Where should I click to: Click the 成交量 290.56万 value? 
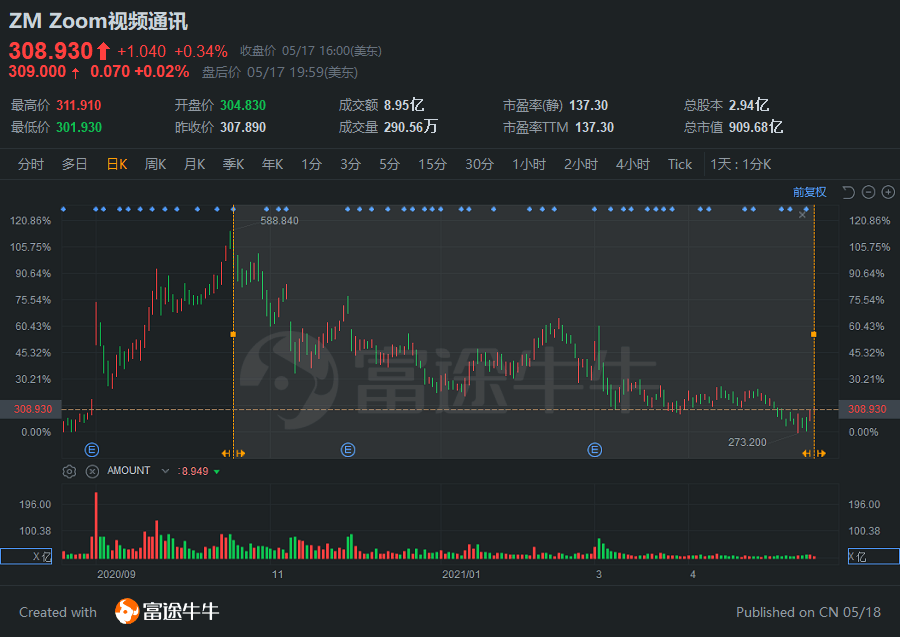[410, 127]
